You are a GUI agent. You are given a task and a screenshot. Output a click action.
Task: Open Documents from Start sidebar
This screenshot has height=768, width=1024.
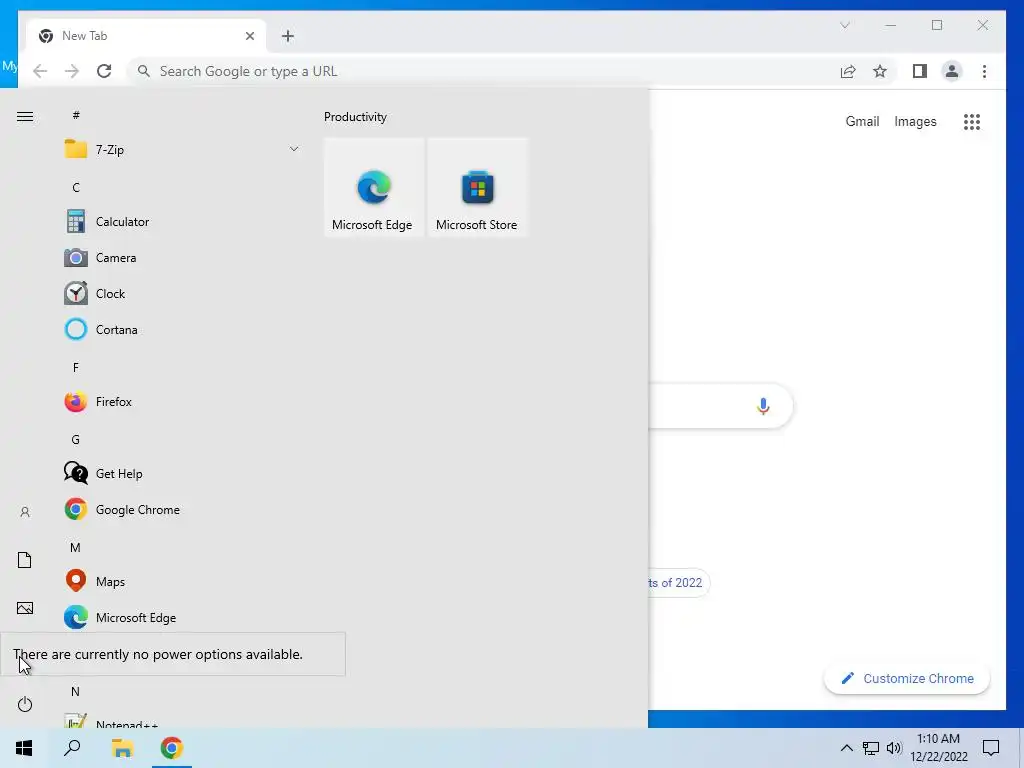(25, 560)
